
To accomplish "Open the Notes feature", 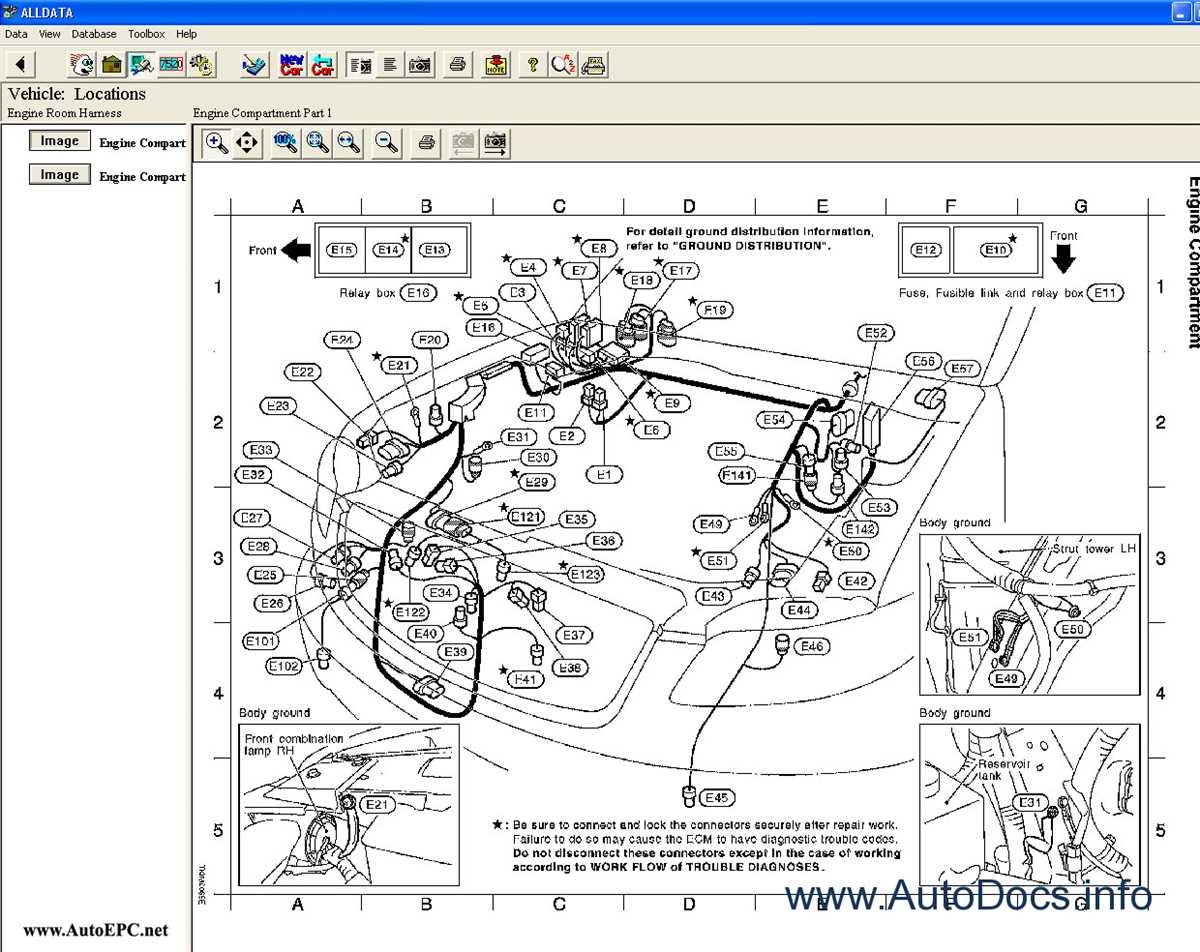I will 495,64.
